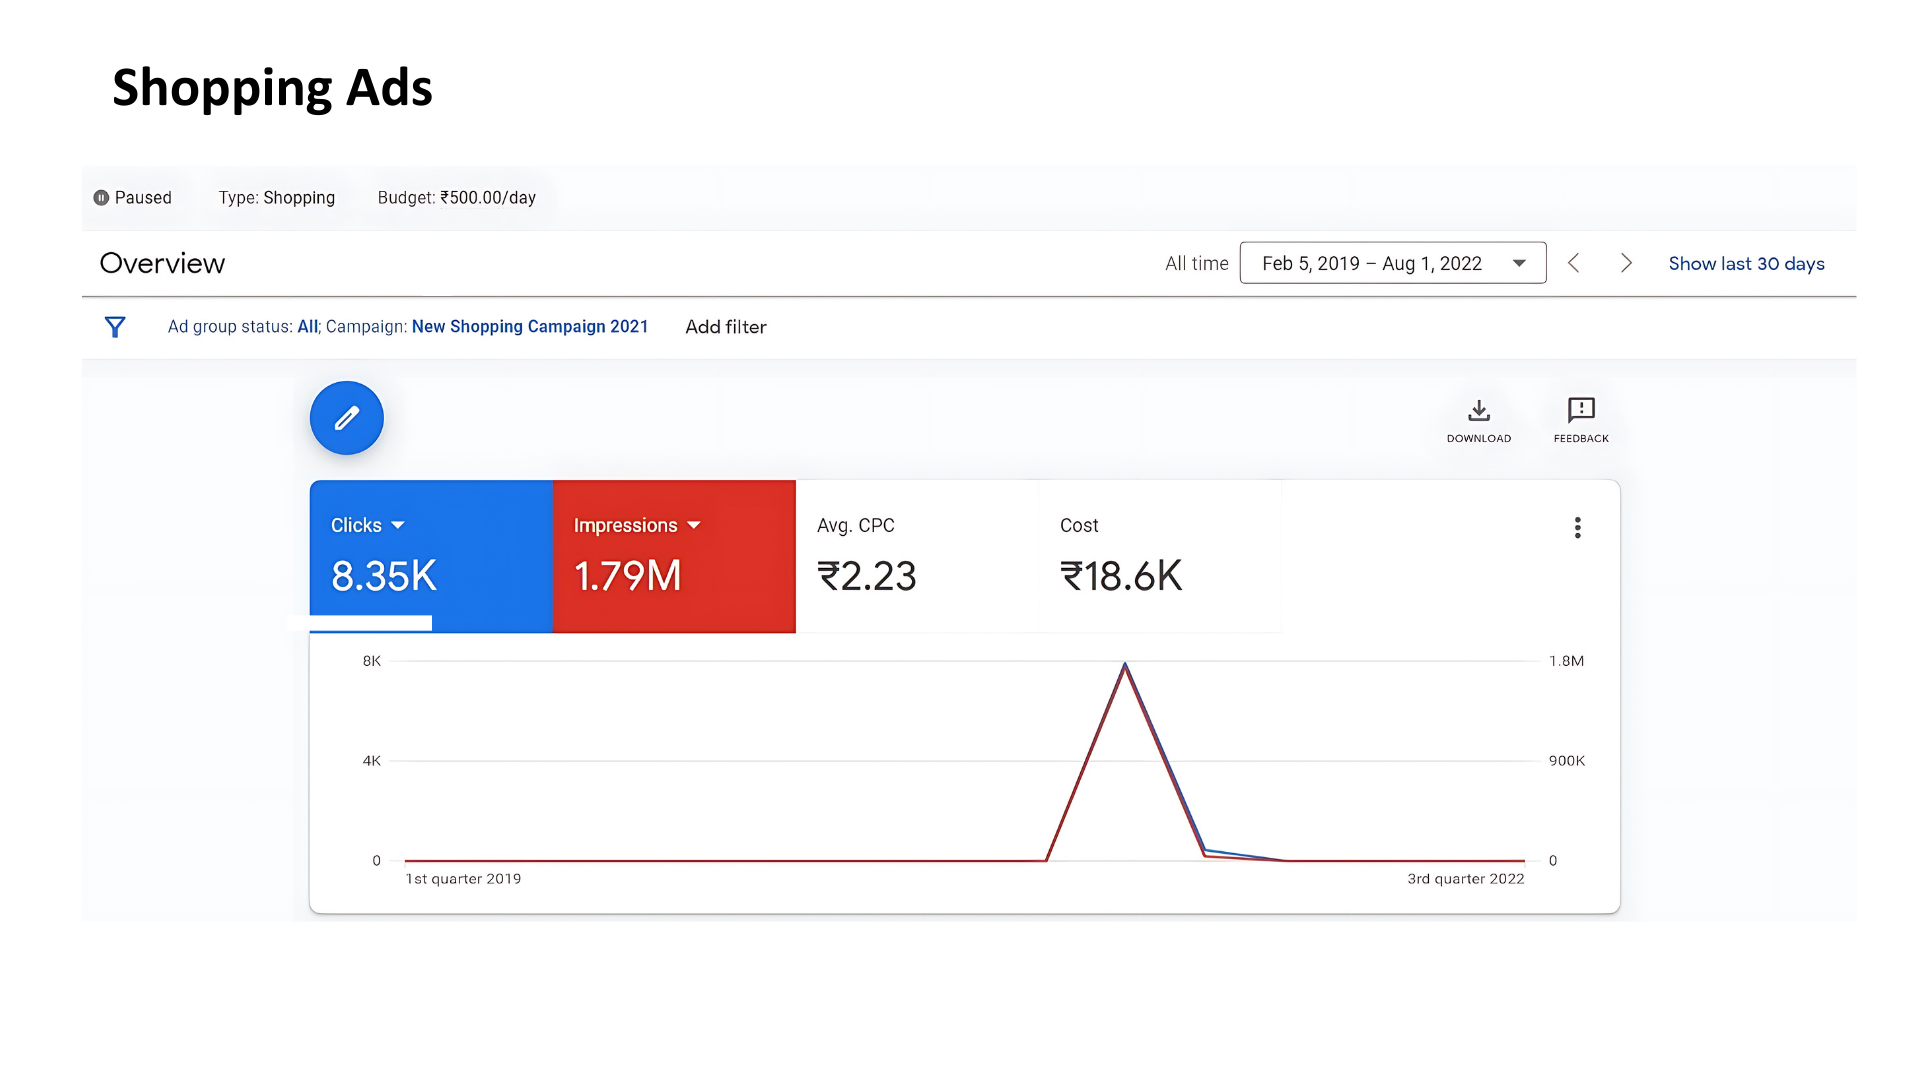Screen dimensions: 1920x1080
Task: Expand the Clicks metric dropdown
Action: tap(398, 525)
